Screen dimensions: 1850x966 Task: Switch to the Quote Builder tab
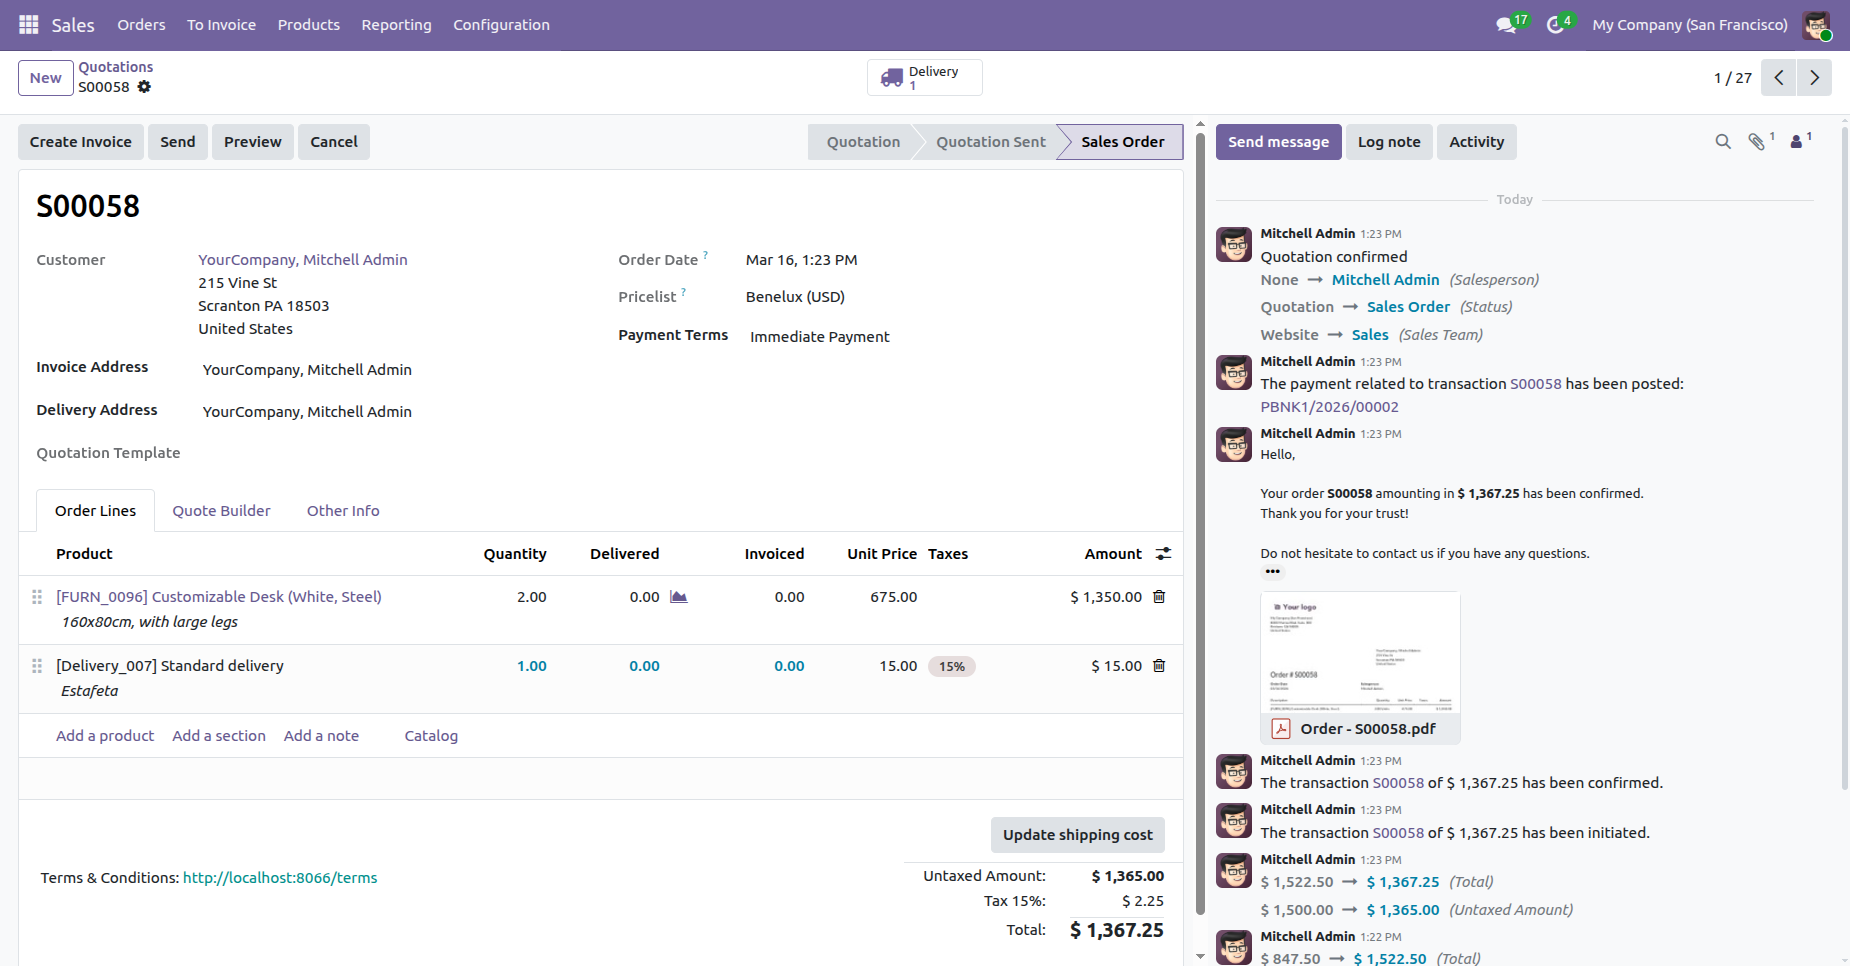(x=221, y=511)
